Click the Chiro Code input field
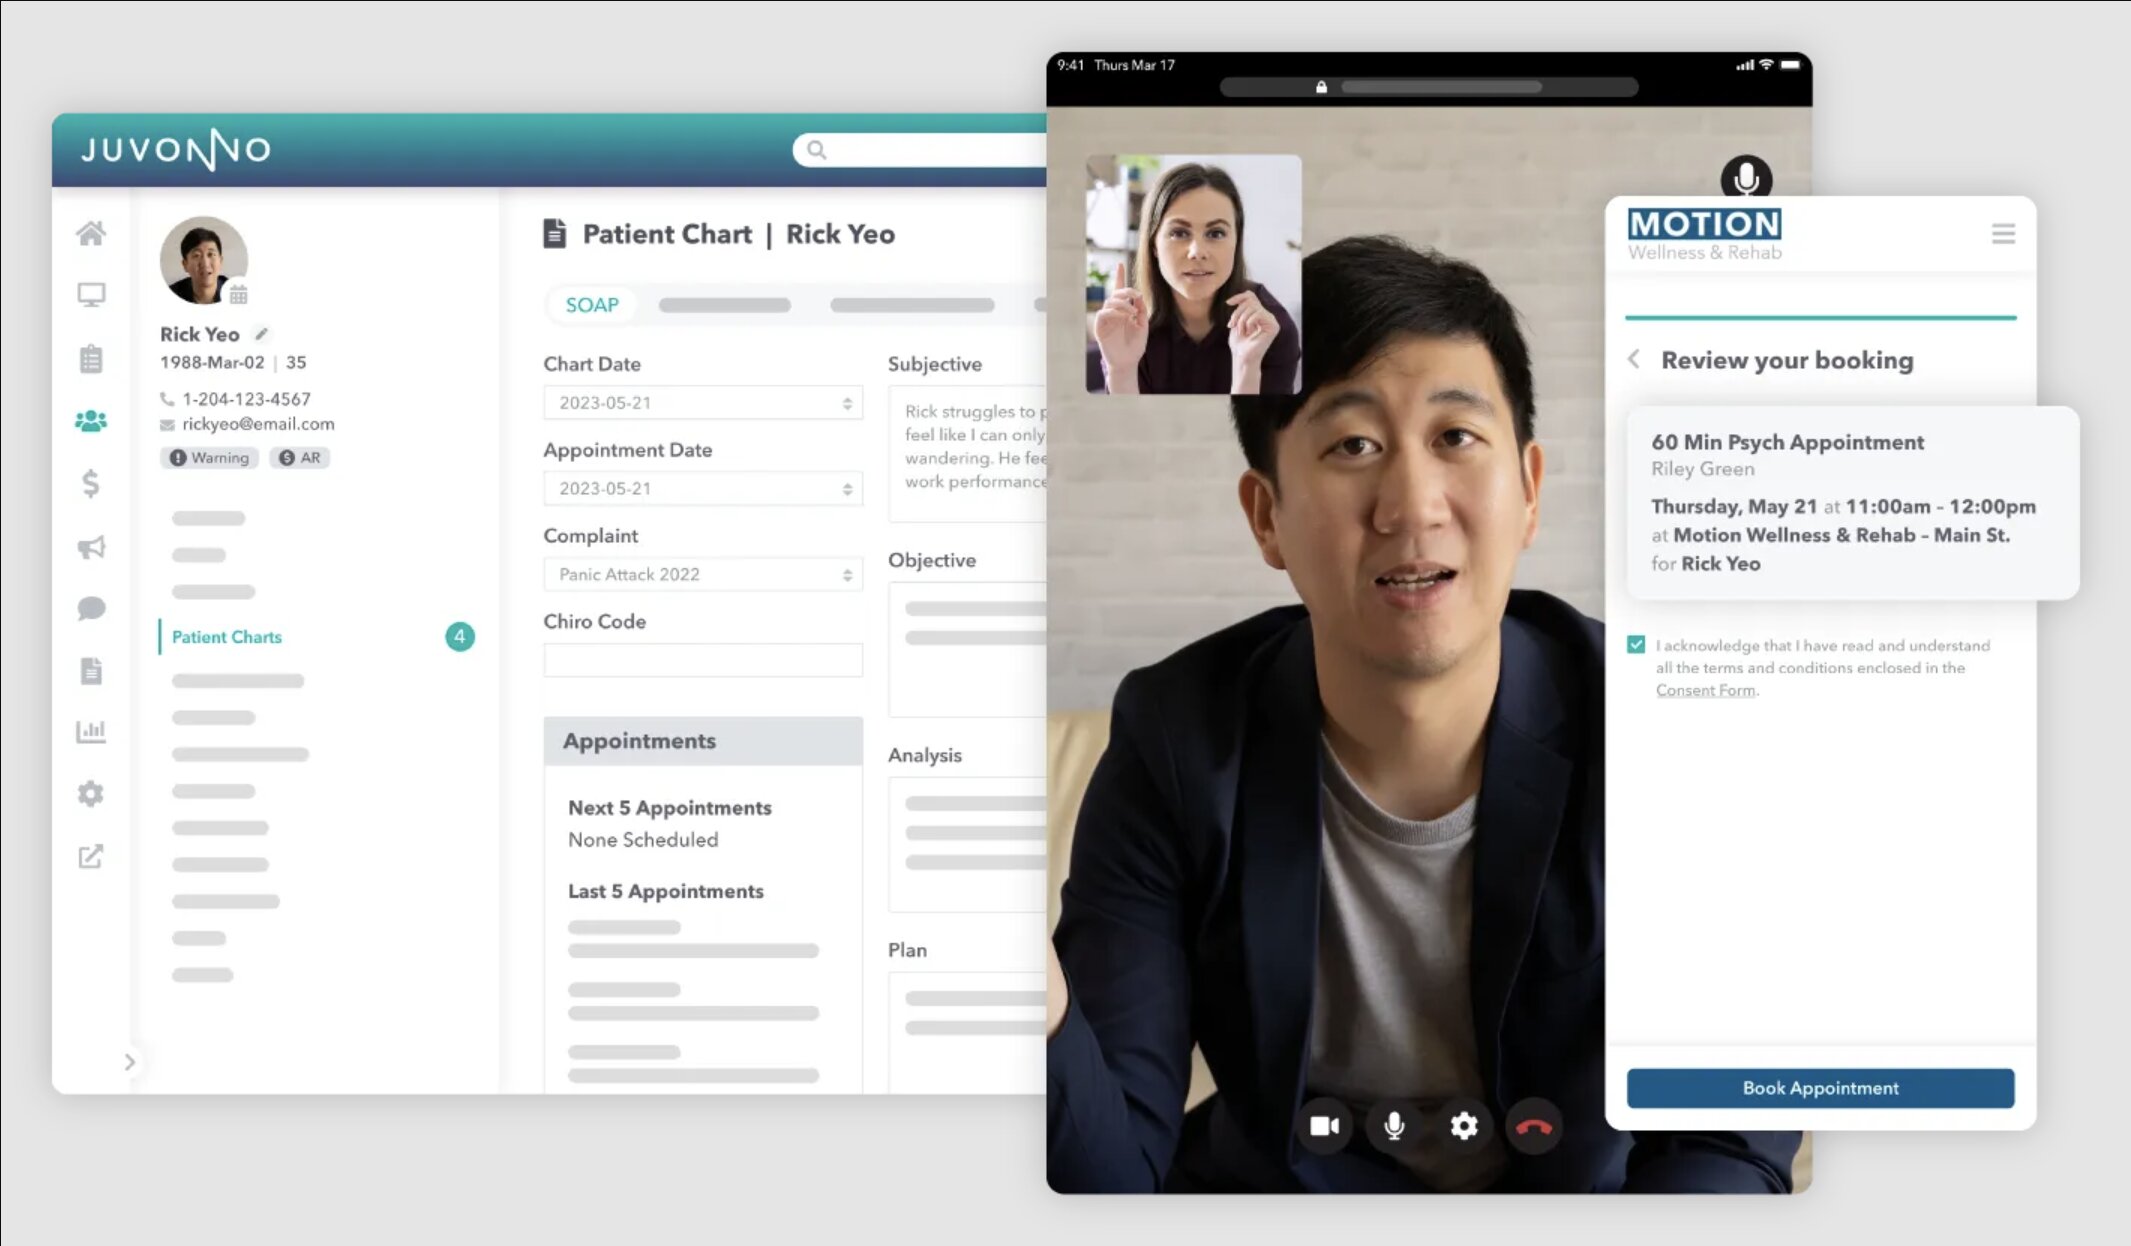This screenshot has height=1246, width=2131. pos(703,660)
